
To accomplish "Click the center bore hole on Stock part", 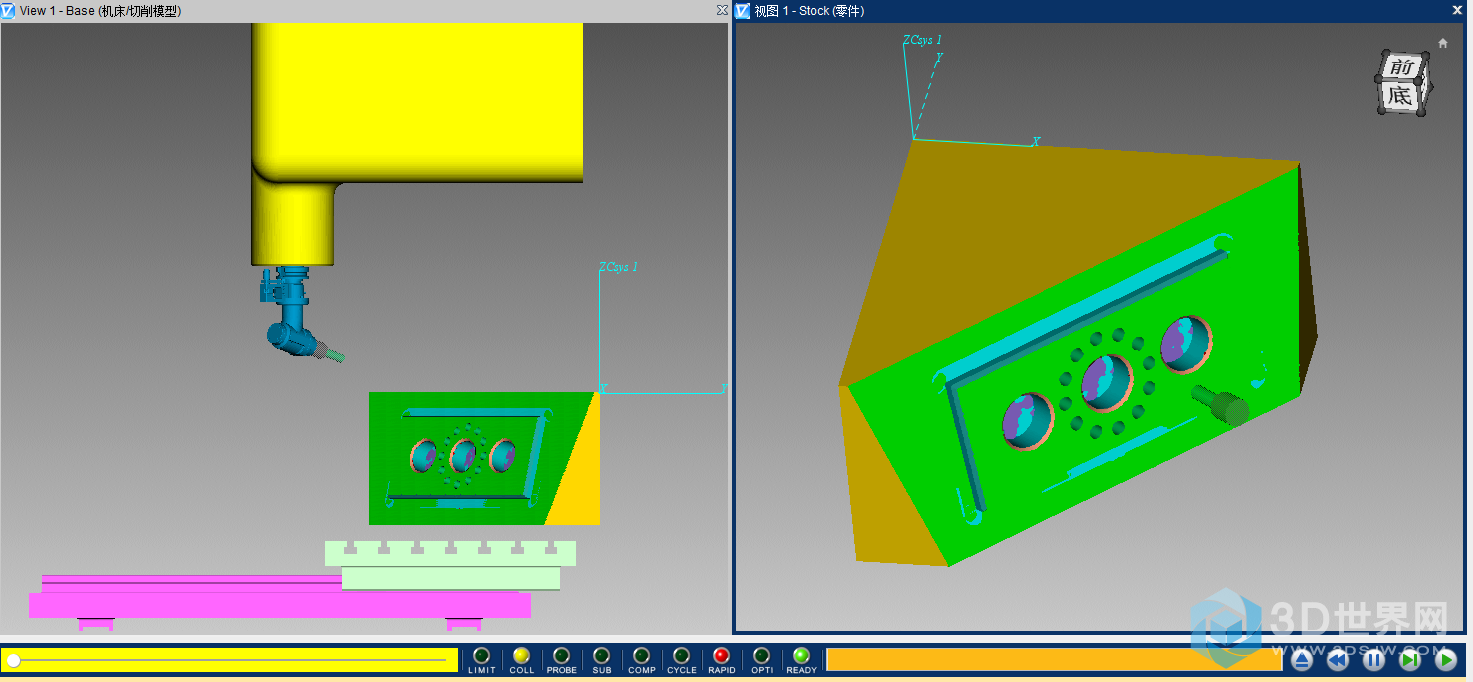I will (1107, 381).
